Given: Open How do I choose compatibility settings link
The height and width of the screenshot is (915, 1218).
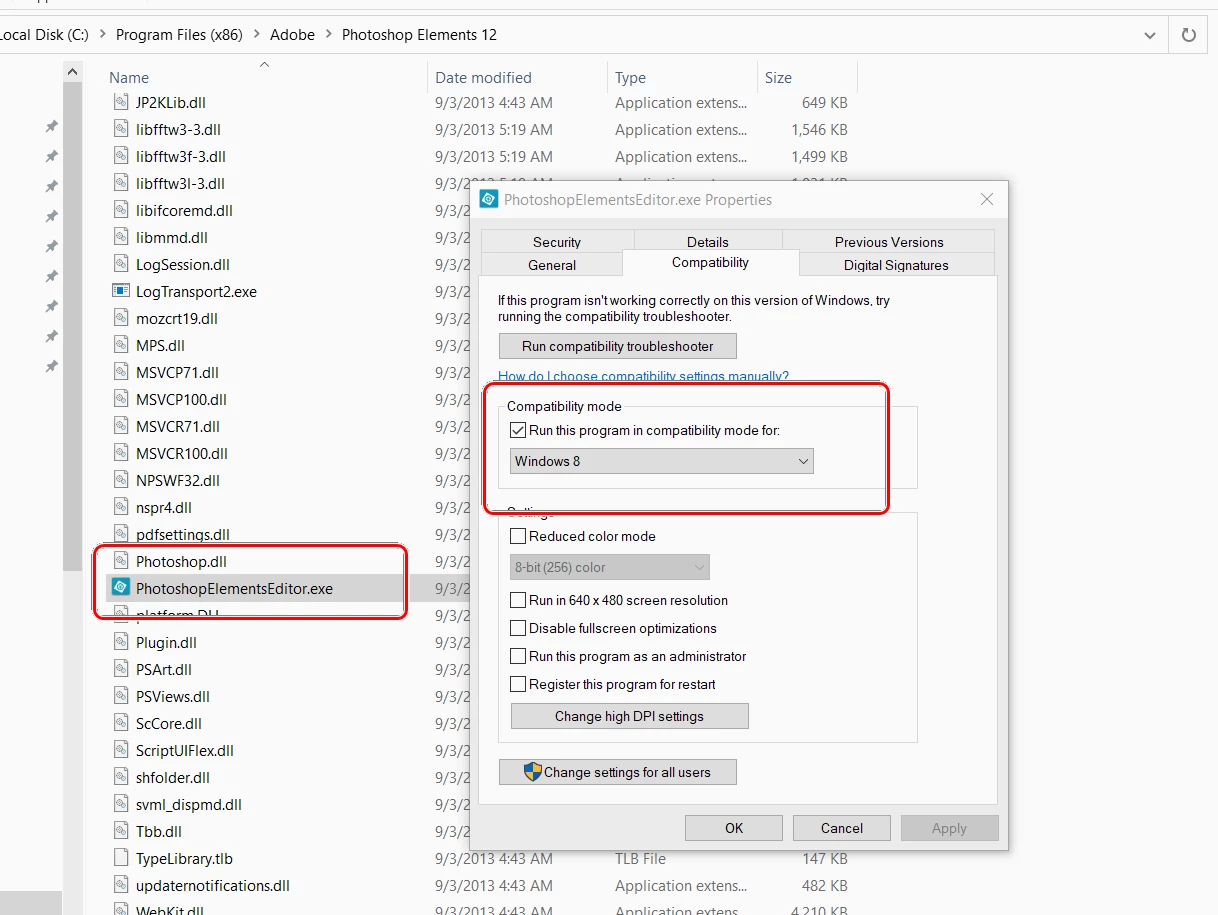Looking at the screenshot, I should click(643, 376).
